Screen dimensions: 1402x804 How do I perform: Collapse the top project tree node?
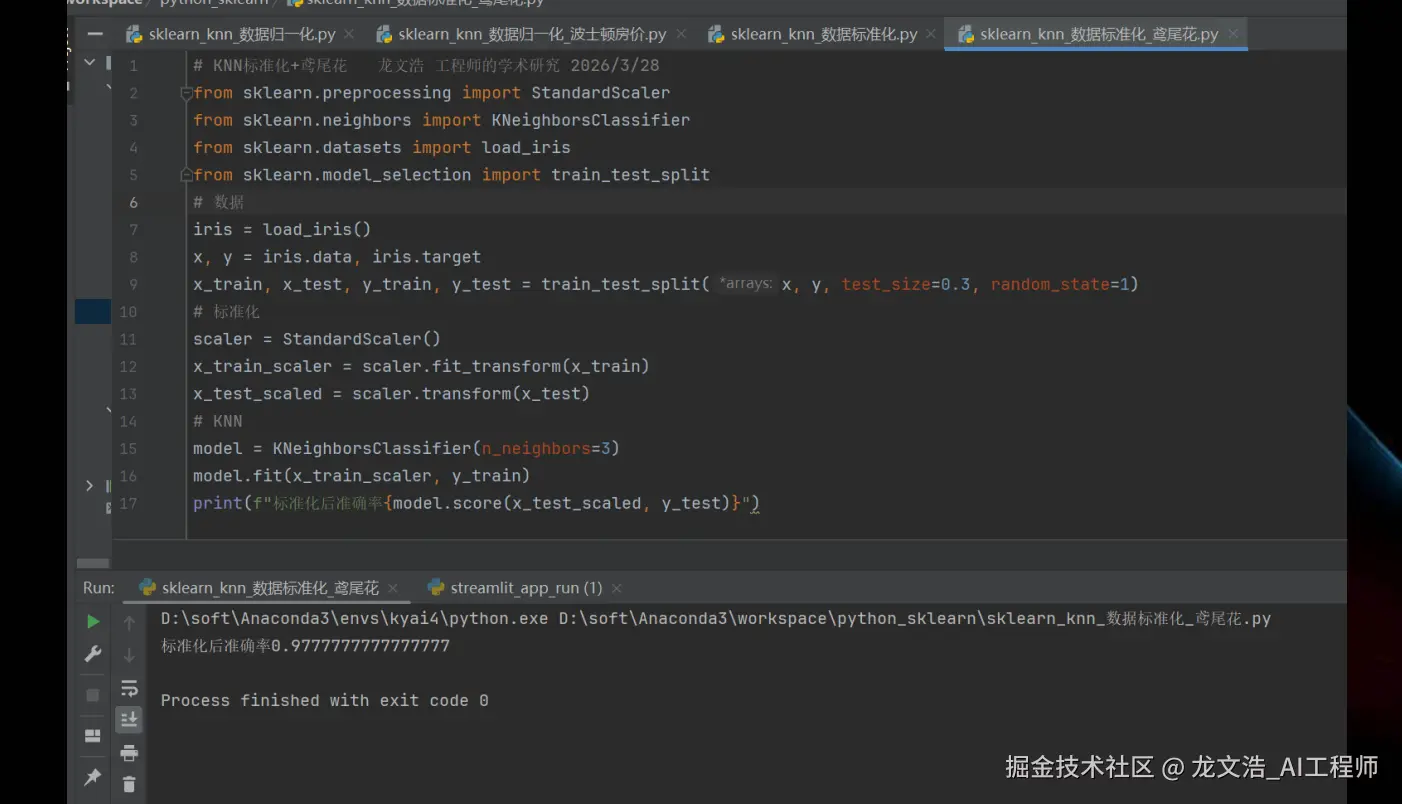[x=89, y=62]
